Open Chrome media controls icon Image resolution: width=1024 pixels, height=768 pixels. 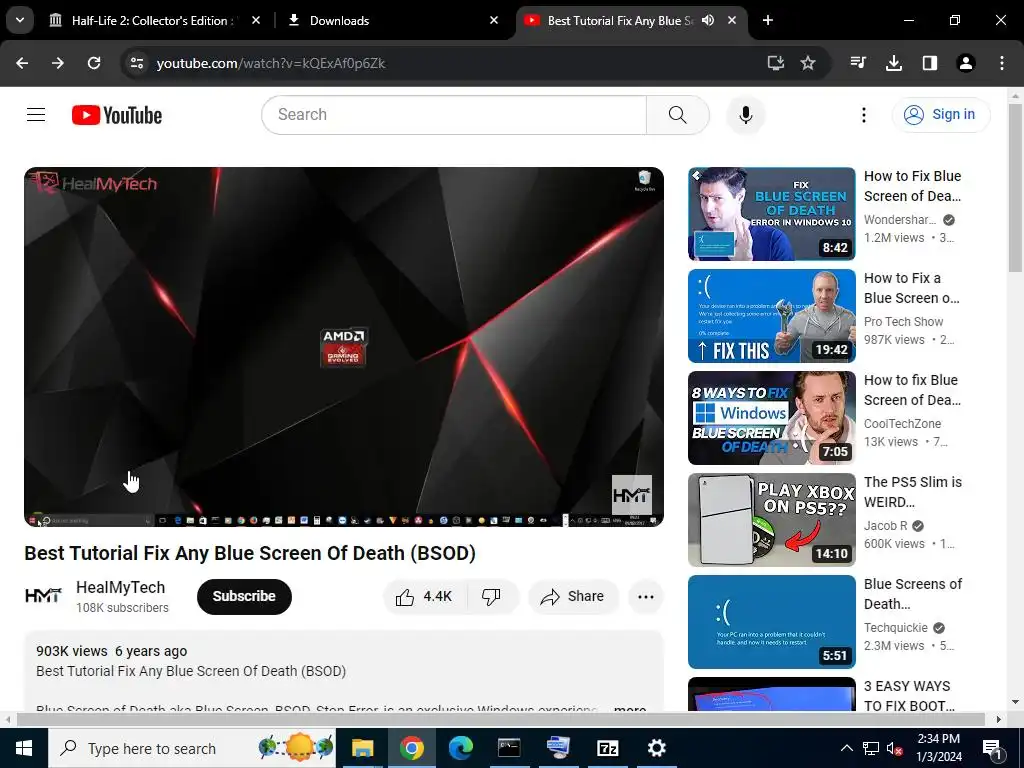[858, 63]
